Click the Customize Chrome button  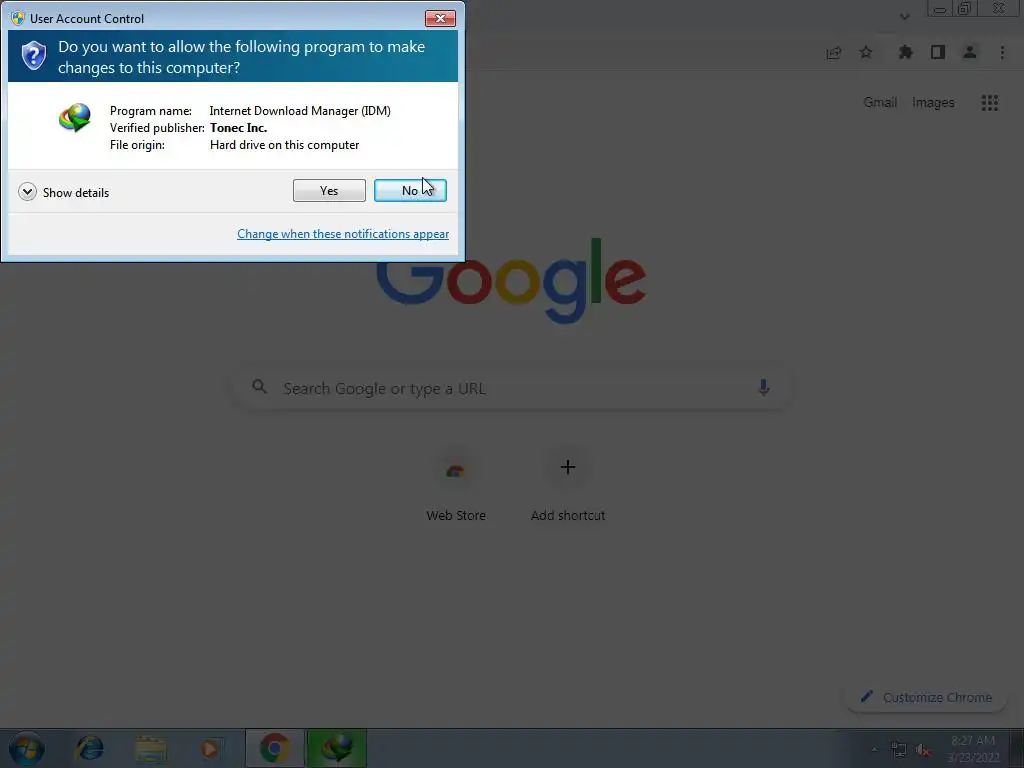click(x=926, y=697)
